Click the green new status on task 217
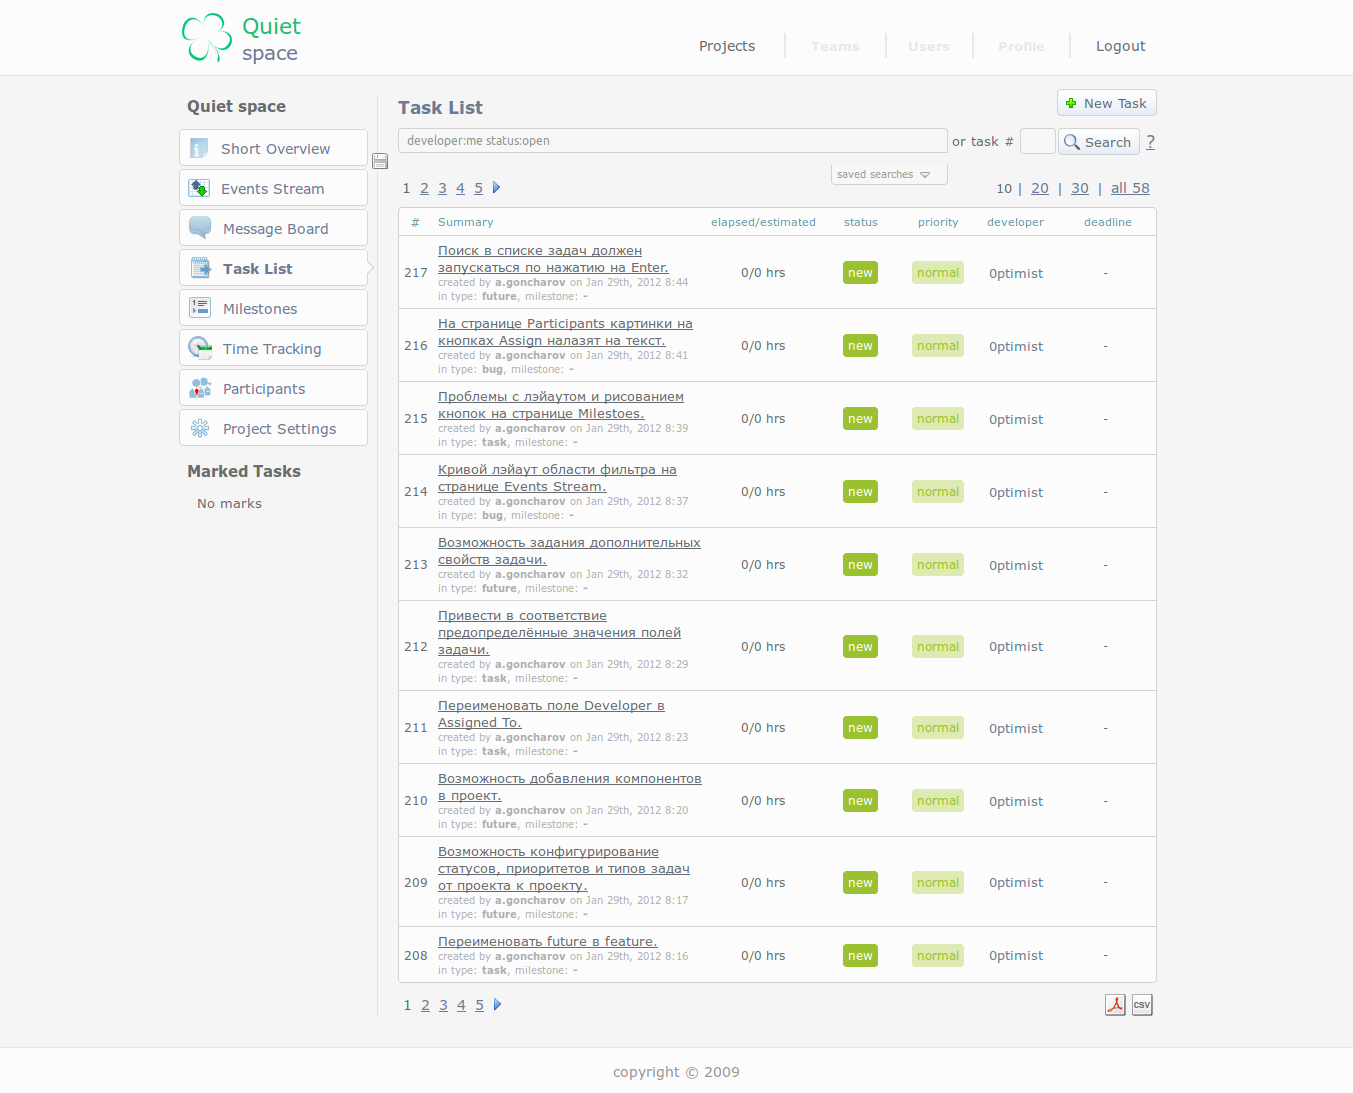1353x1093 pixels. pos(860,273)
